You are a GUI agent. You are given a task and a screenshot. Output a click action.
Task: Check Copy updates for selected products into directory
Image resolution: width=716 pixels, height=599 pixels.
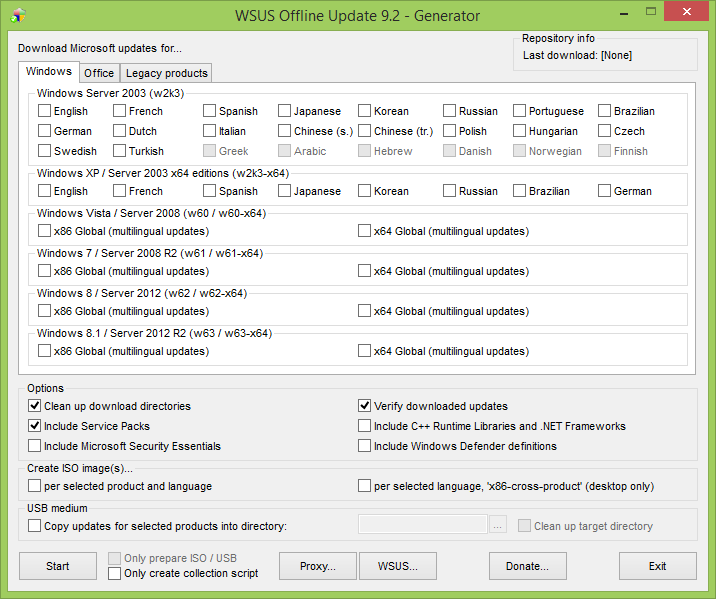click(36, 526)
